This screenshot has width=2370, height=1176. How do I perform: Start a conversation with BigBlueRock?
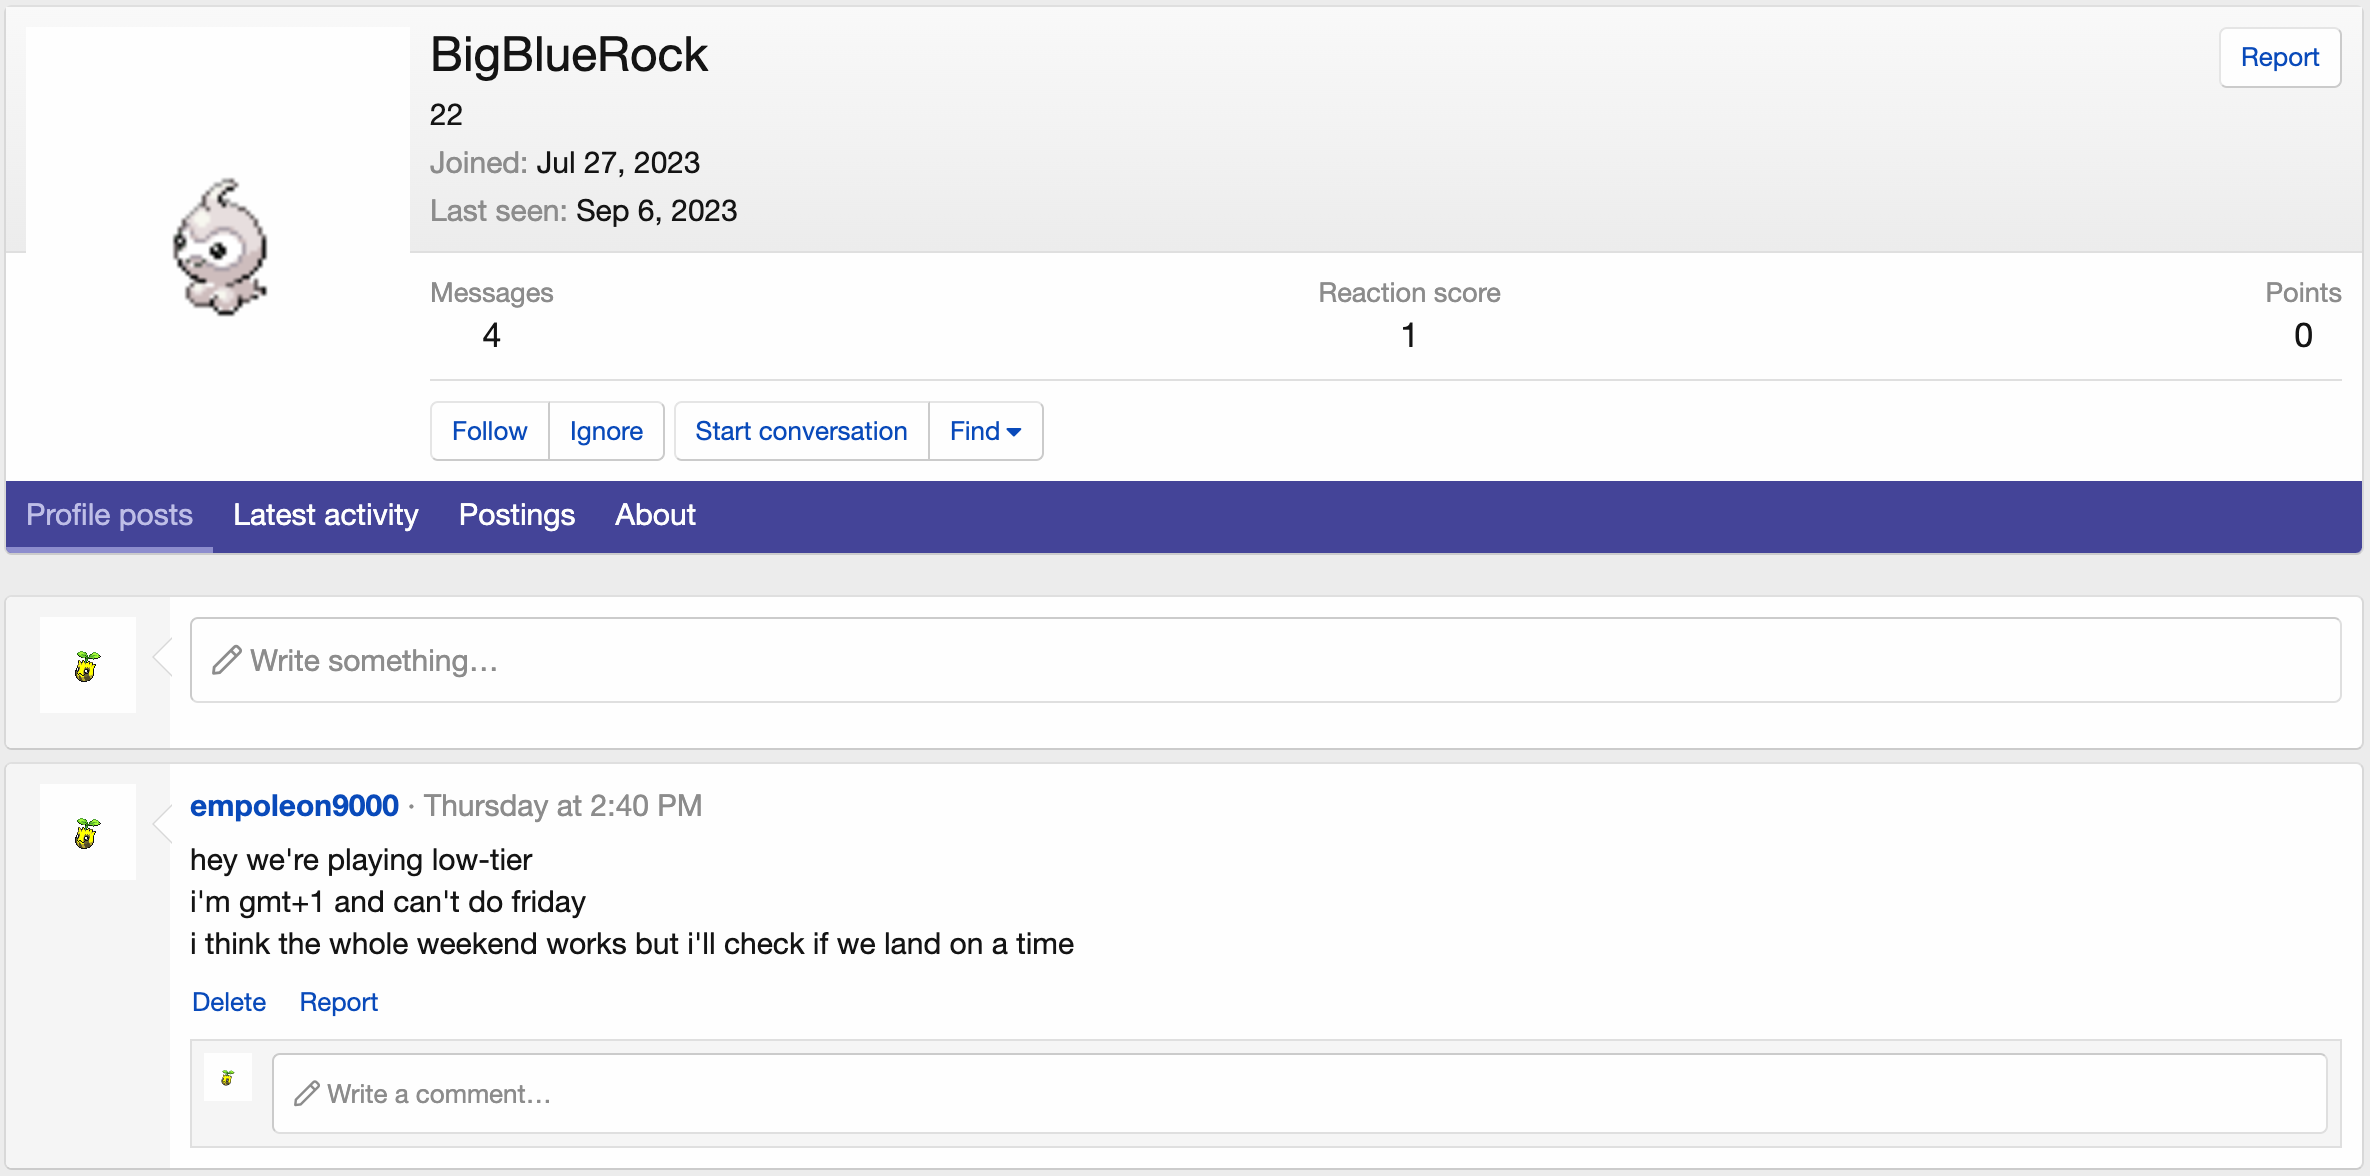pyautogui.click(x=801, y=431)
